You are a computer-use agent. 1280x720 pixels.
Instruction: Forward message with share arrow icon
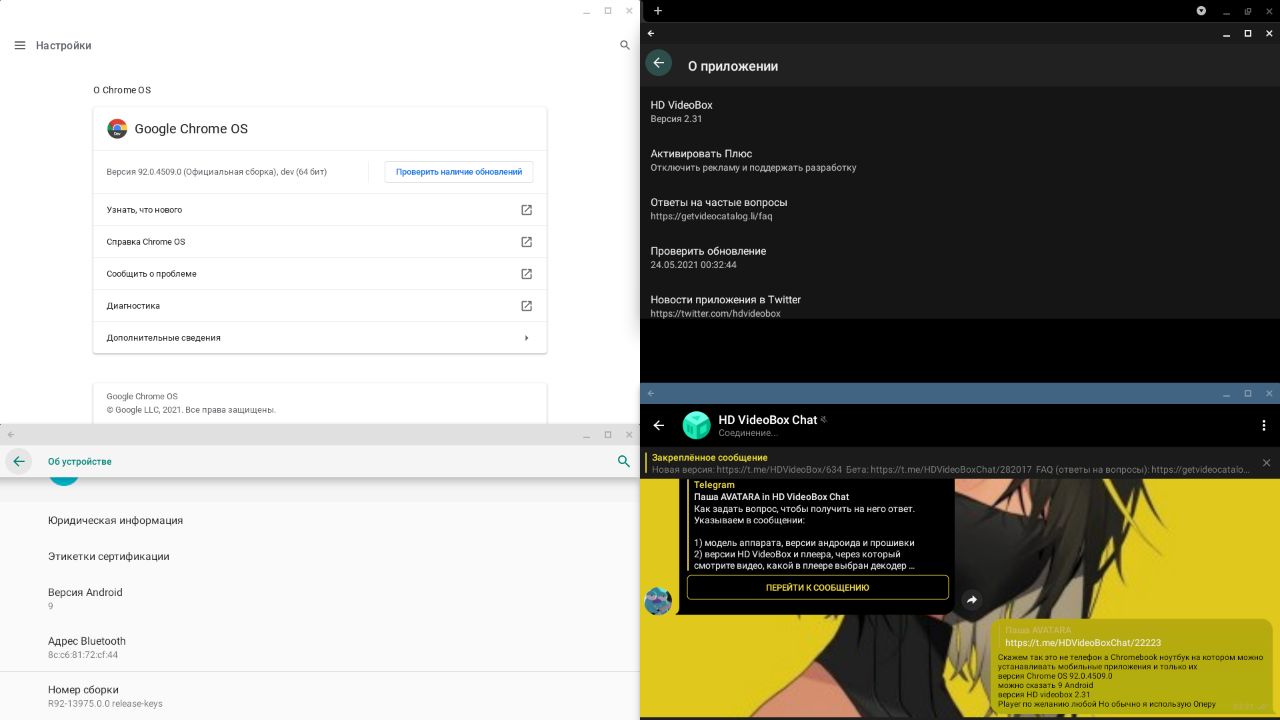coord(971,600)
